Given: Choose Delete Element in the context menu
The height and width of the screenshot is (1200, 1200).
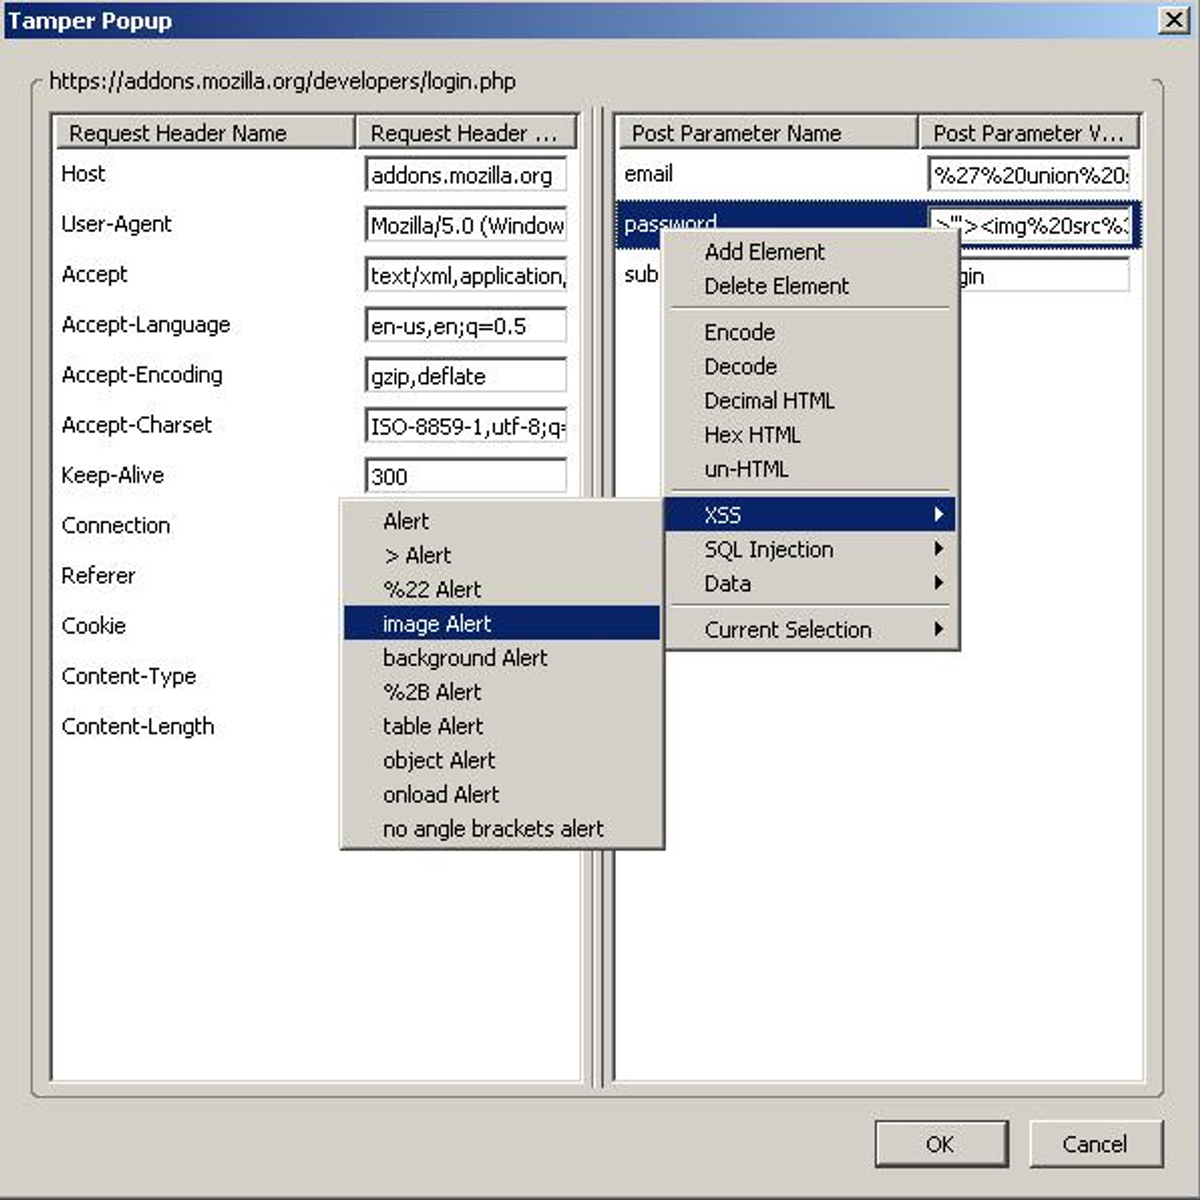Looking at the screenshot, I should [x=775, y=286].
